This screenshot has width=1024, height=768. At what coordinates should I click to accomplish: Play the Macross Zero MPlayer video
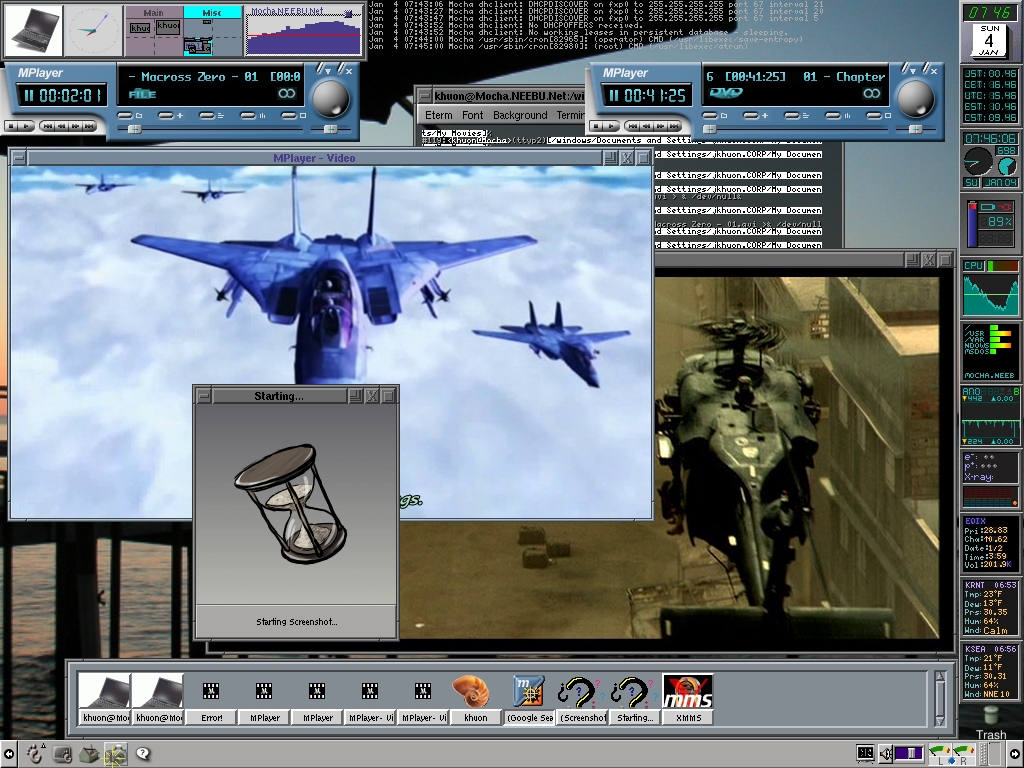(x=25, y=126)
